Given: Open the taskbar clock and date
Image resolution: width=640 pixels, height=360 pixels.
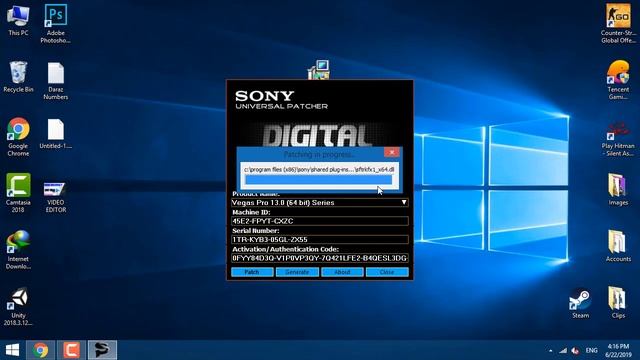Looking at the screenshot, I should pos(618,350).
